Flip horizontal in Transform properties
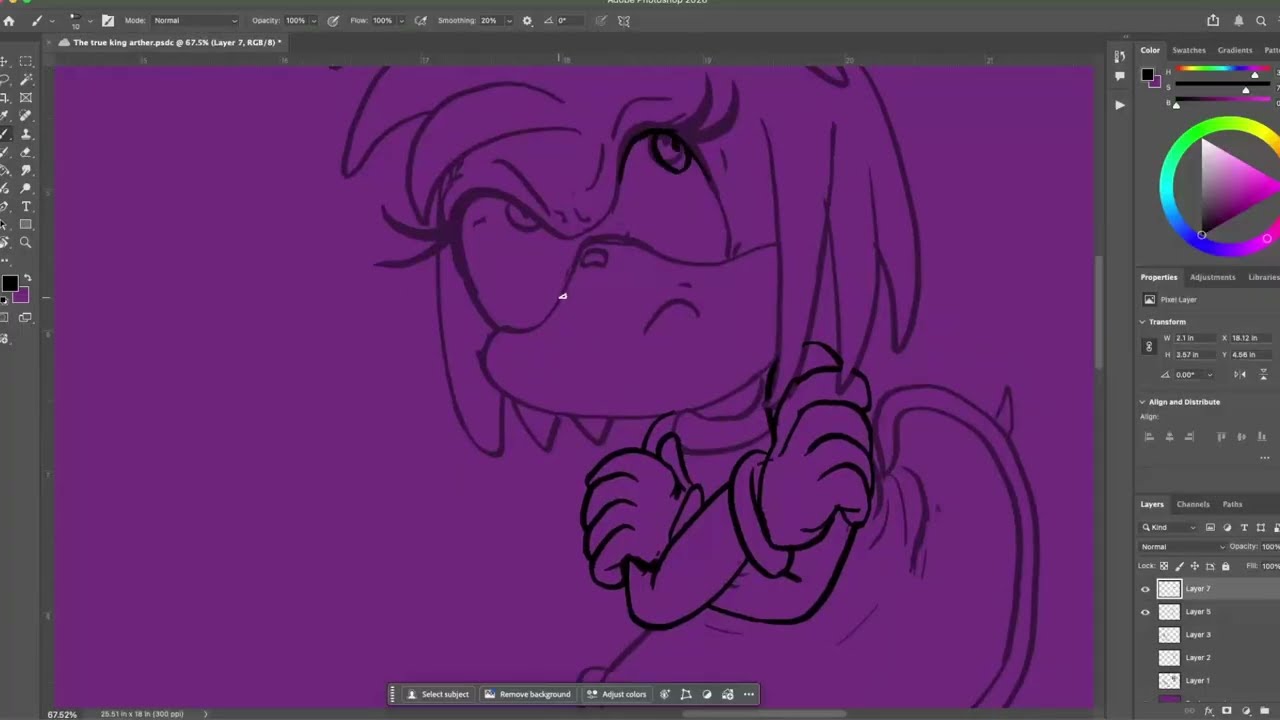The width and height of the screenshot is (1280, 720). pos(1240,374)
